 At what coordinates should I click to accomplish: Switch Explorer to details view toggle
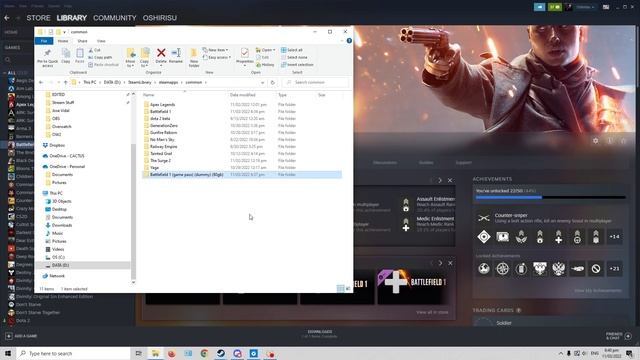point(340,289)
